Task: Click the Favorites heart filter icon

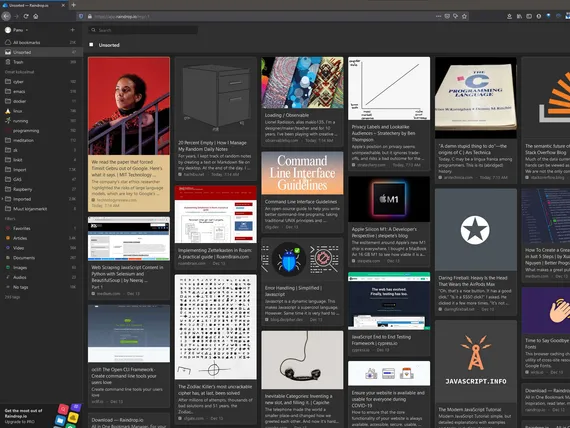Action: click(x=8, y=228)
